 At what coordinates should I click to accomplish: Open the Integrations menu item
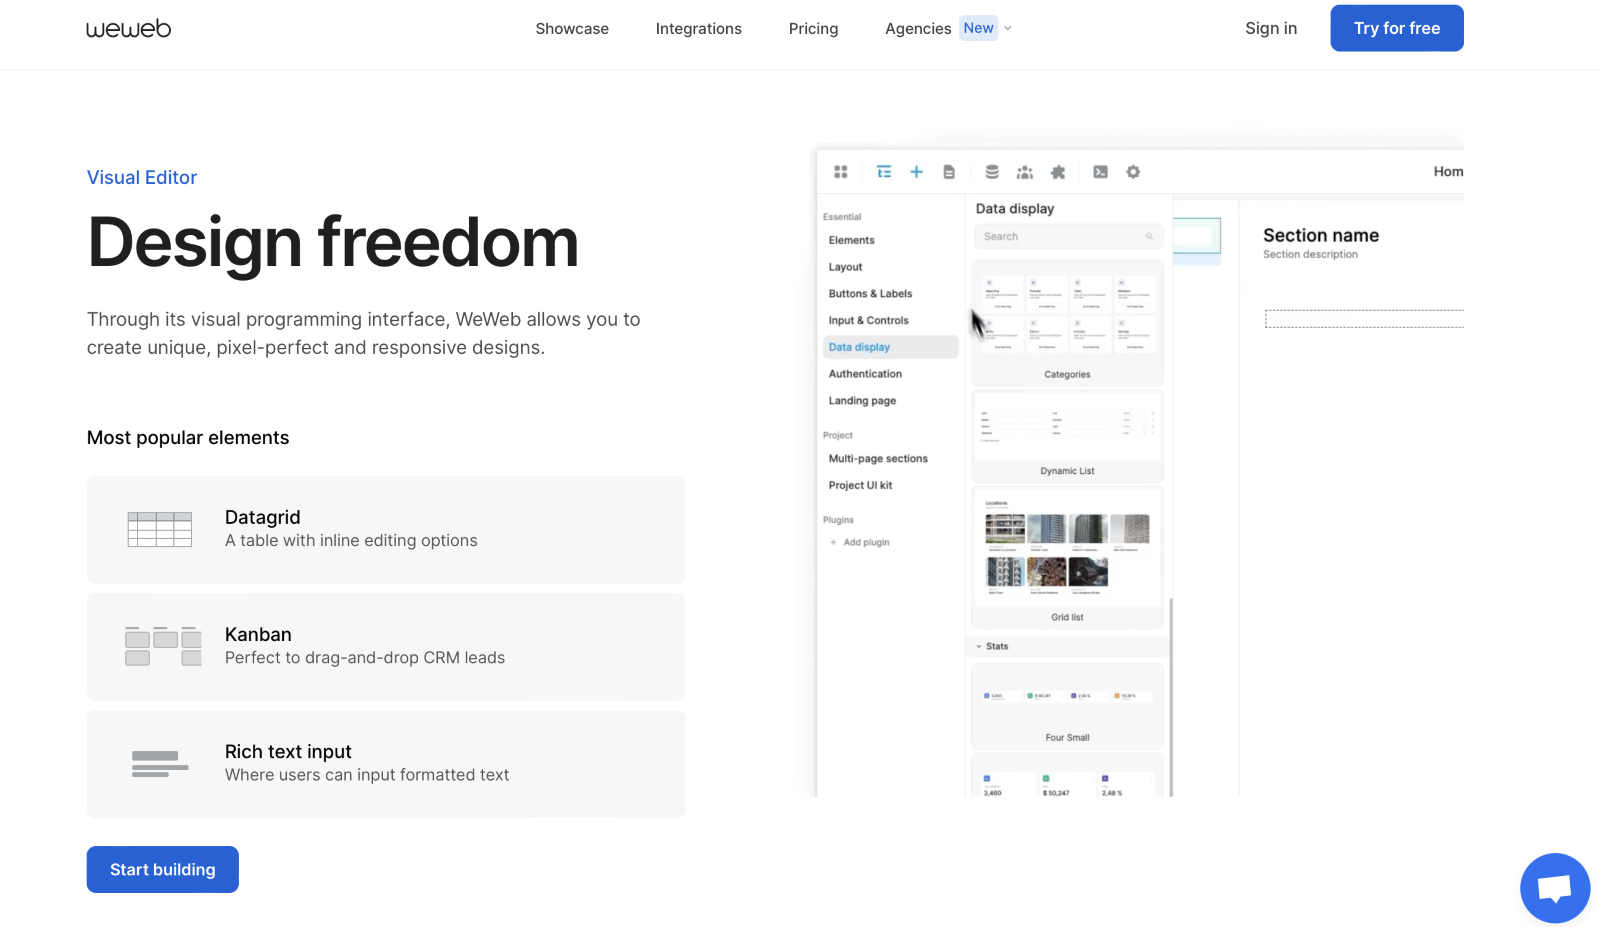[699, 29]
